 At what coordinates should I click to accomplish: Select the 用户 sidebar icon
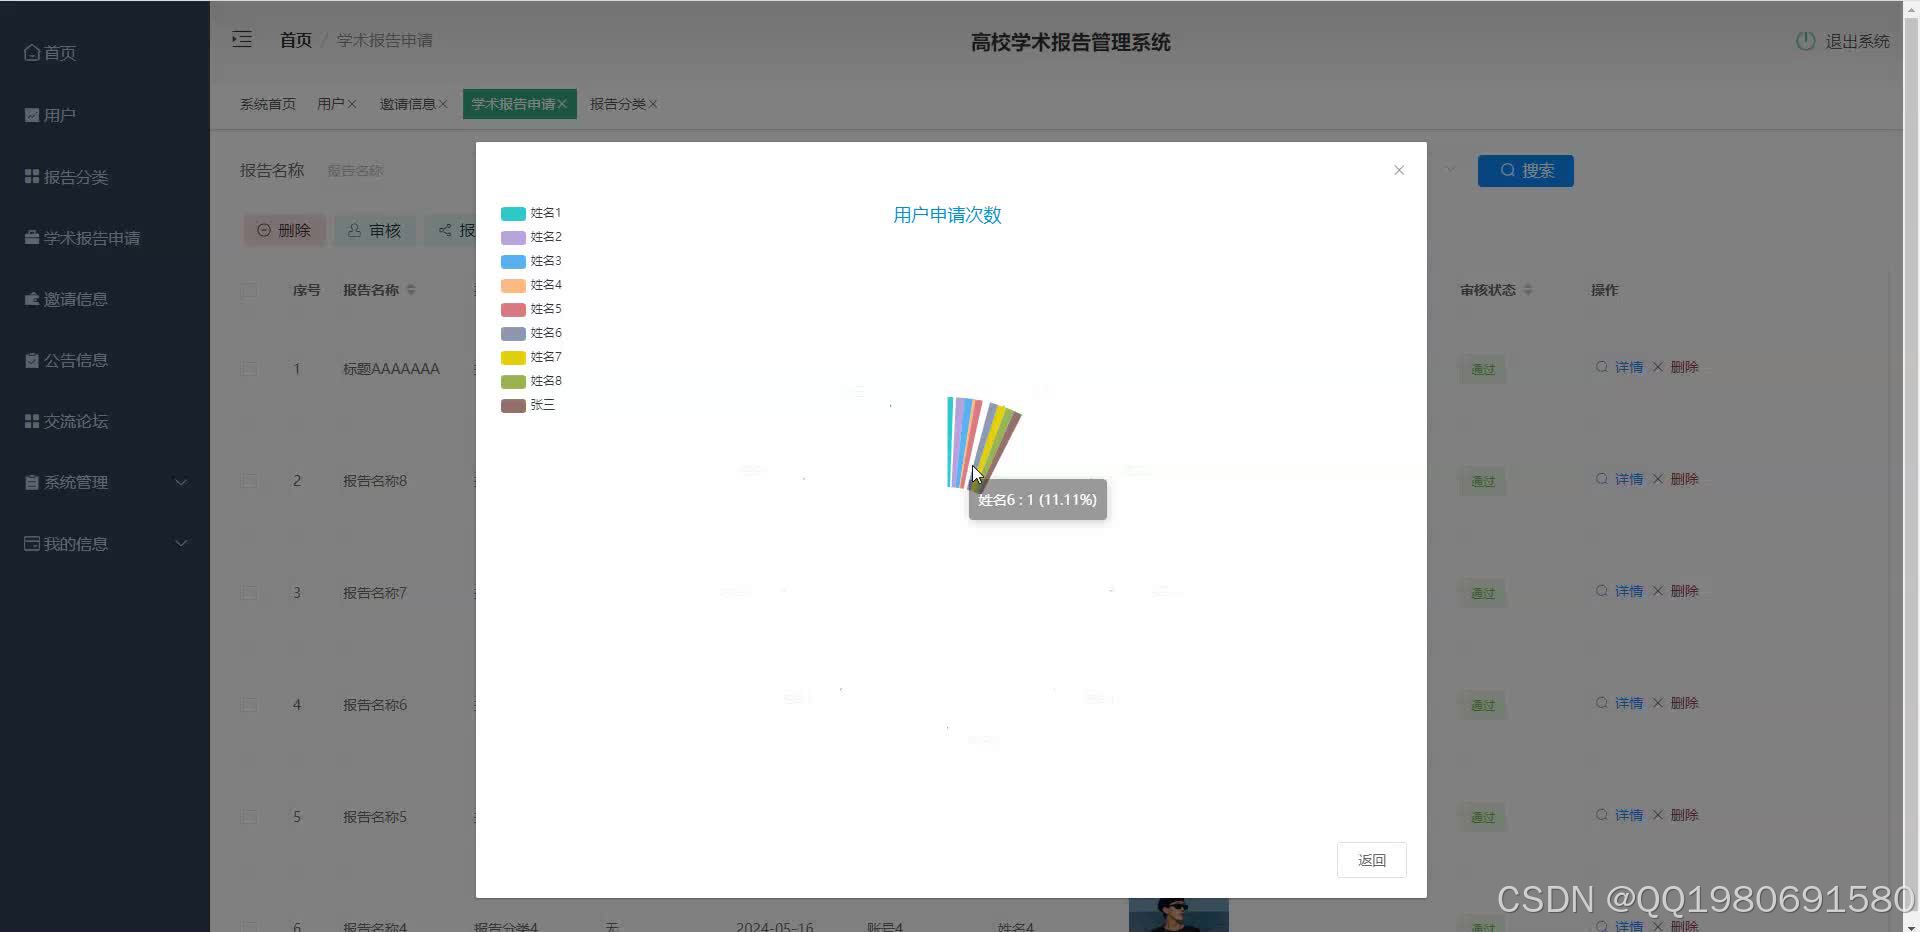click(x=31, y=114)
